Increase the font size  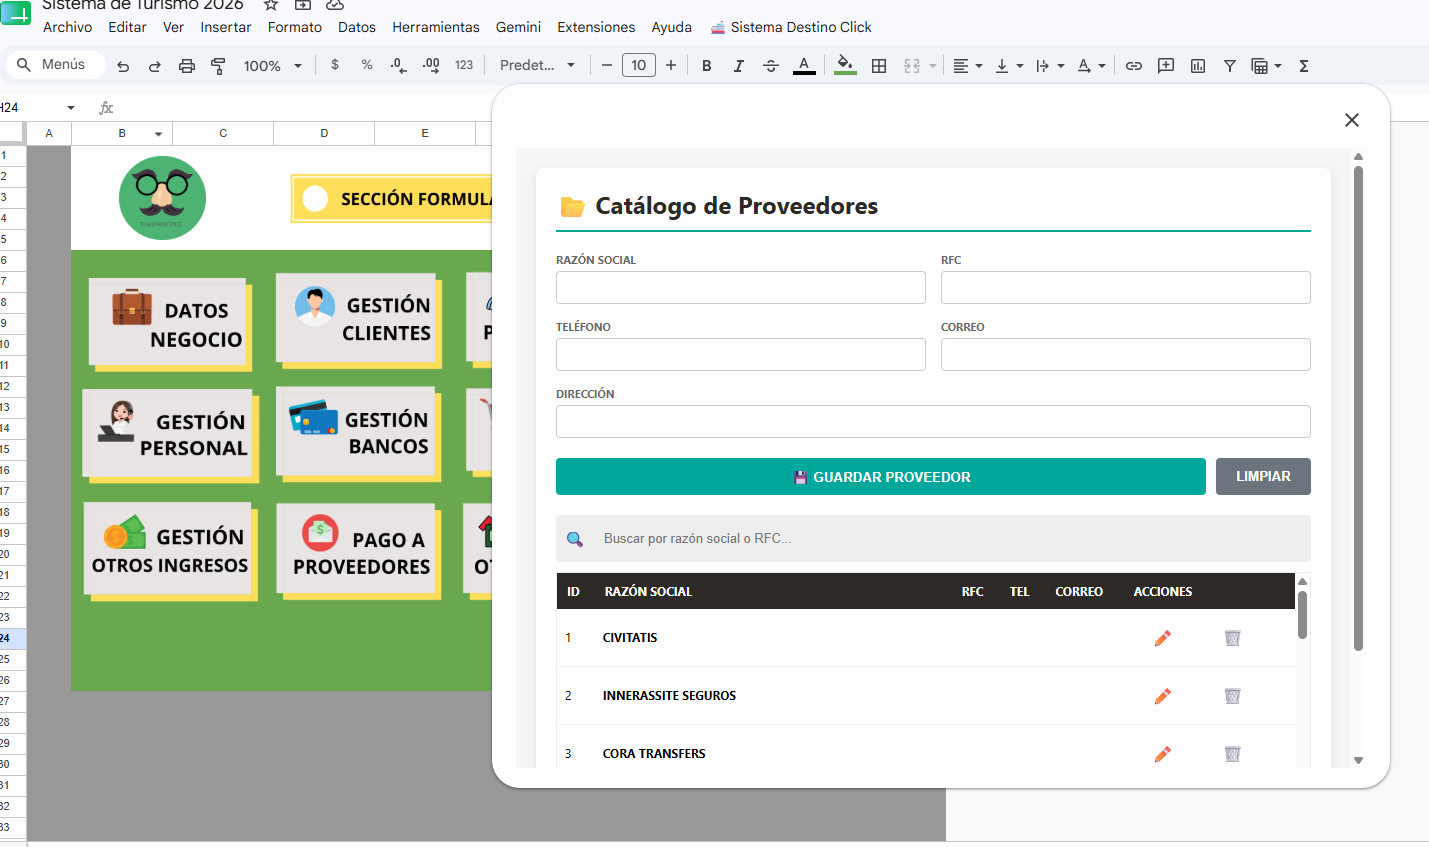pos(671,66)
